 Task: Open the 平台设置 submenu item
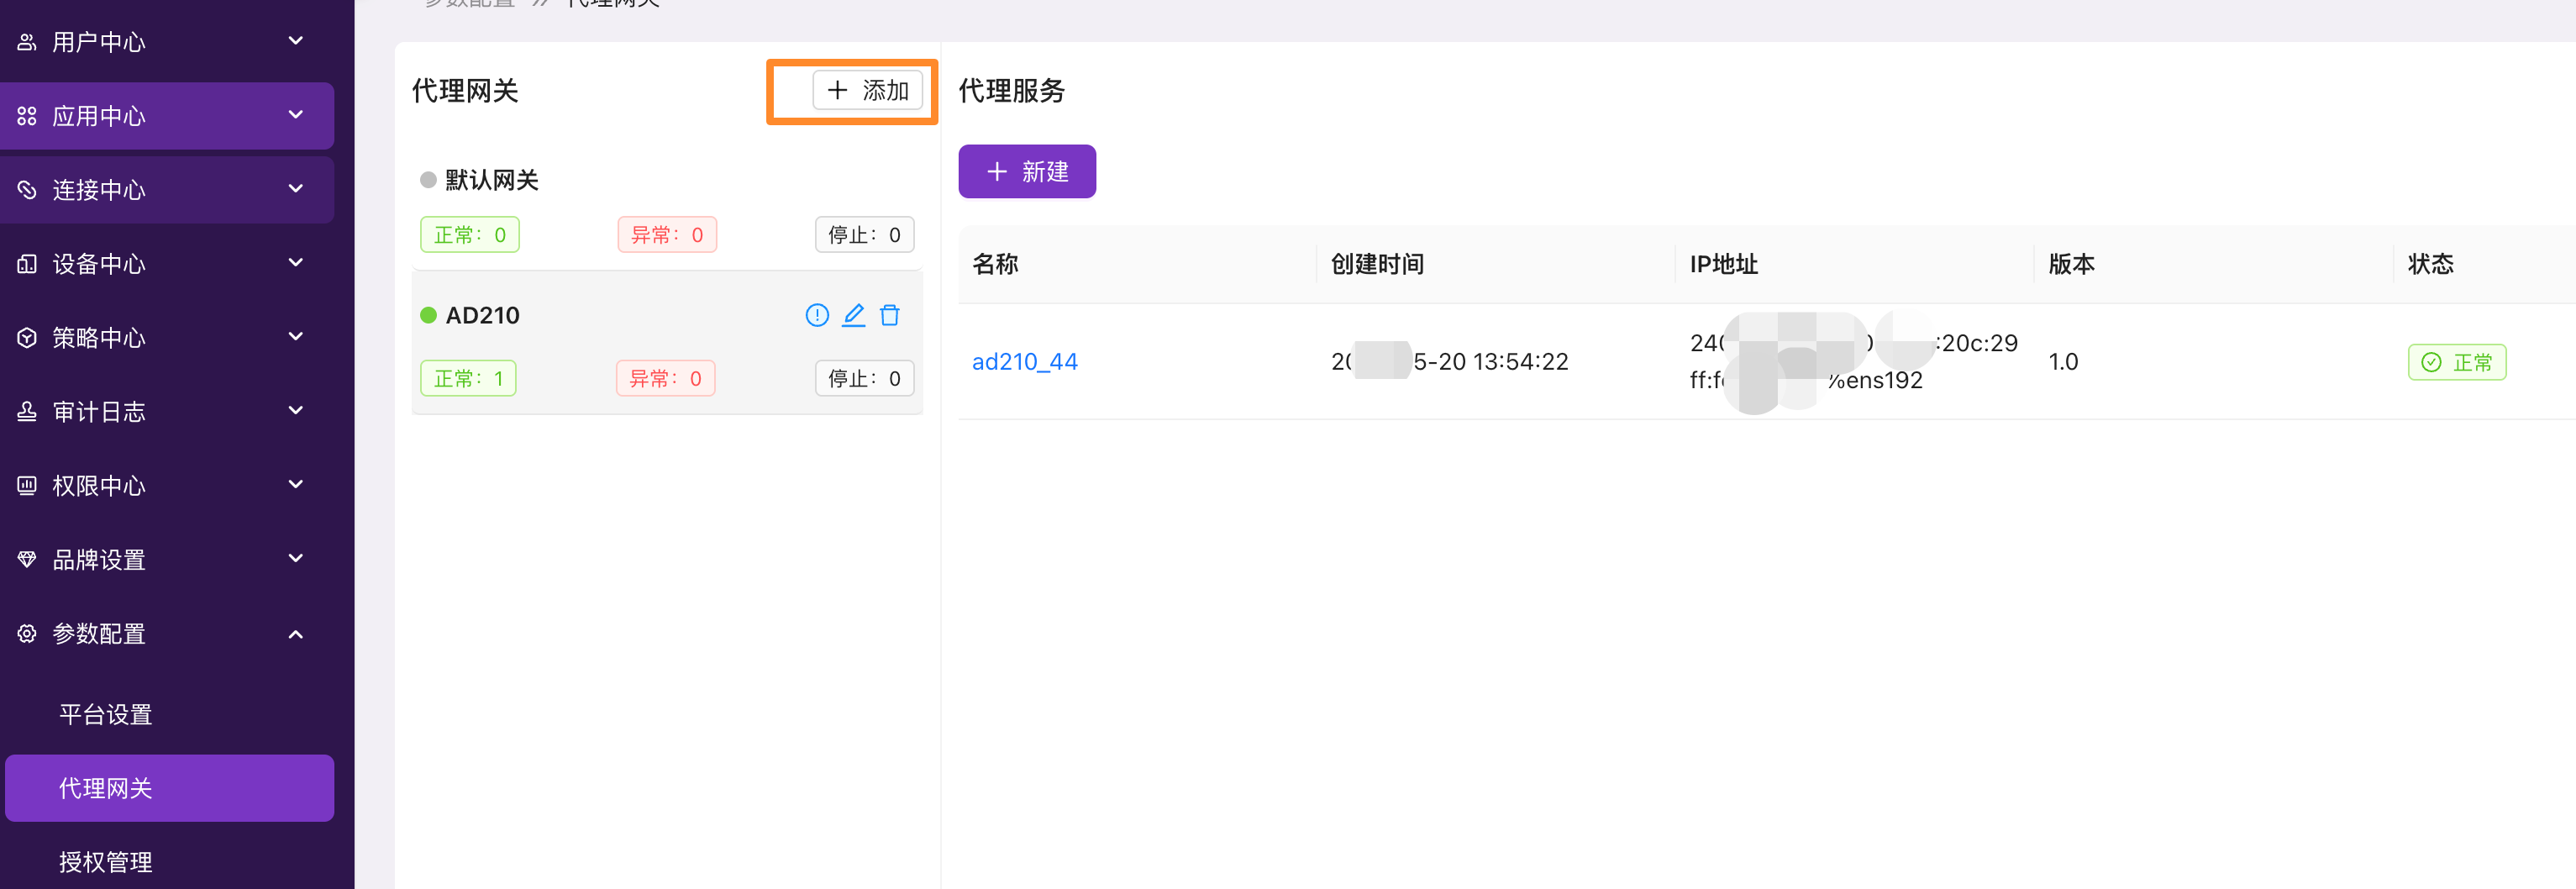(105, 714)
